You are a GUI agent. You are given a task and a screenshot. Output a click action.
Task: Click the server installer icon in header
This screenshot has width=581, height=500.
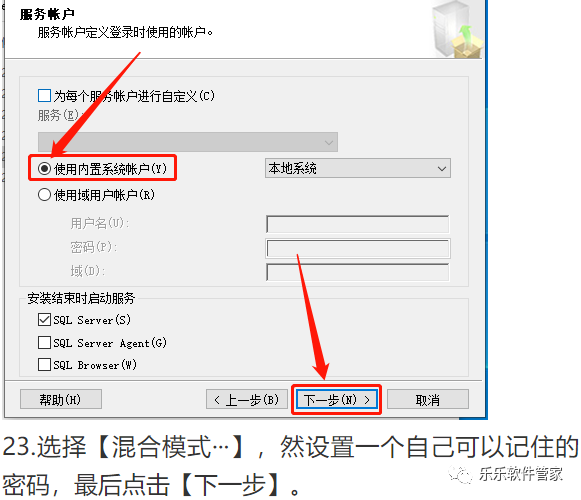point(458,29)
